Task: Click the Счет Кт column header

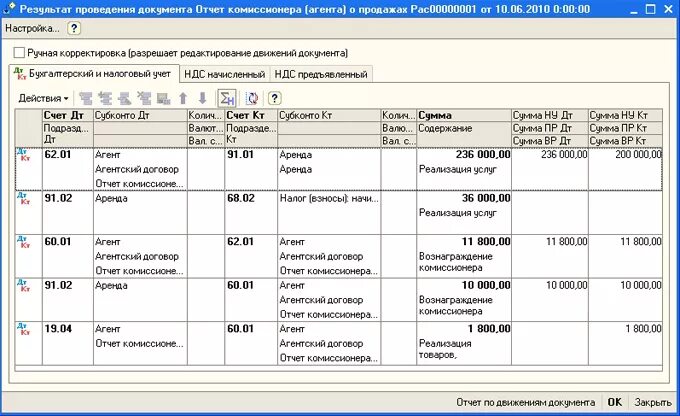Action: (x=251, y=115)
